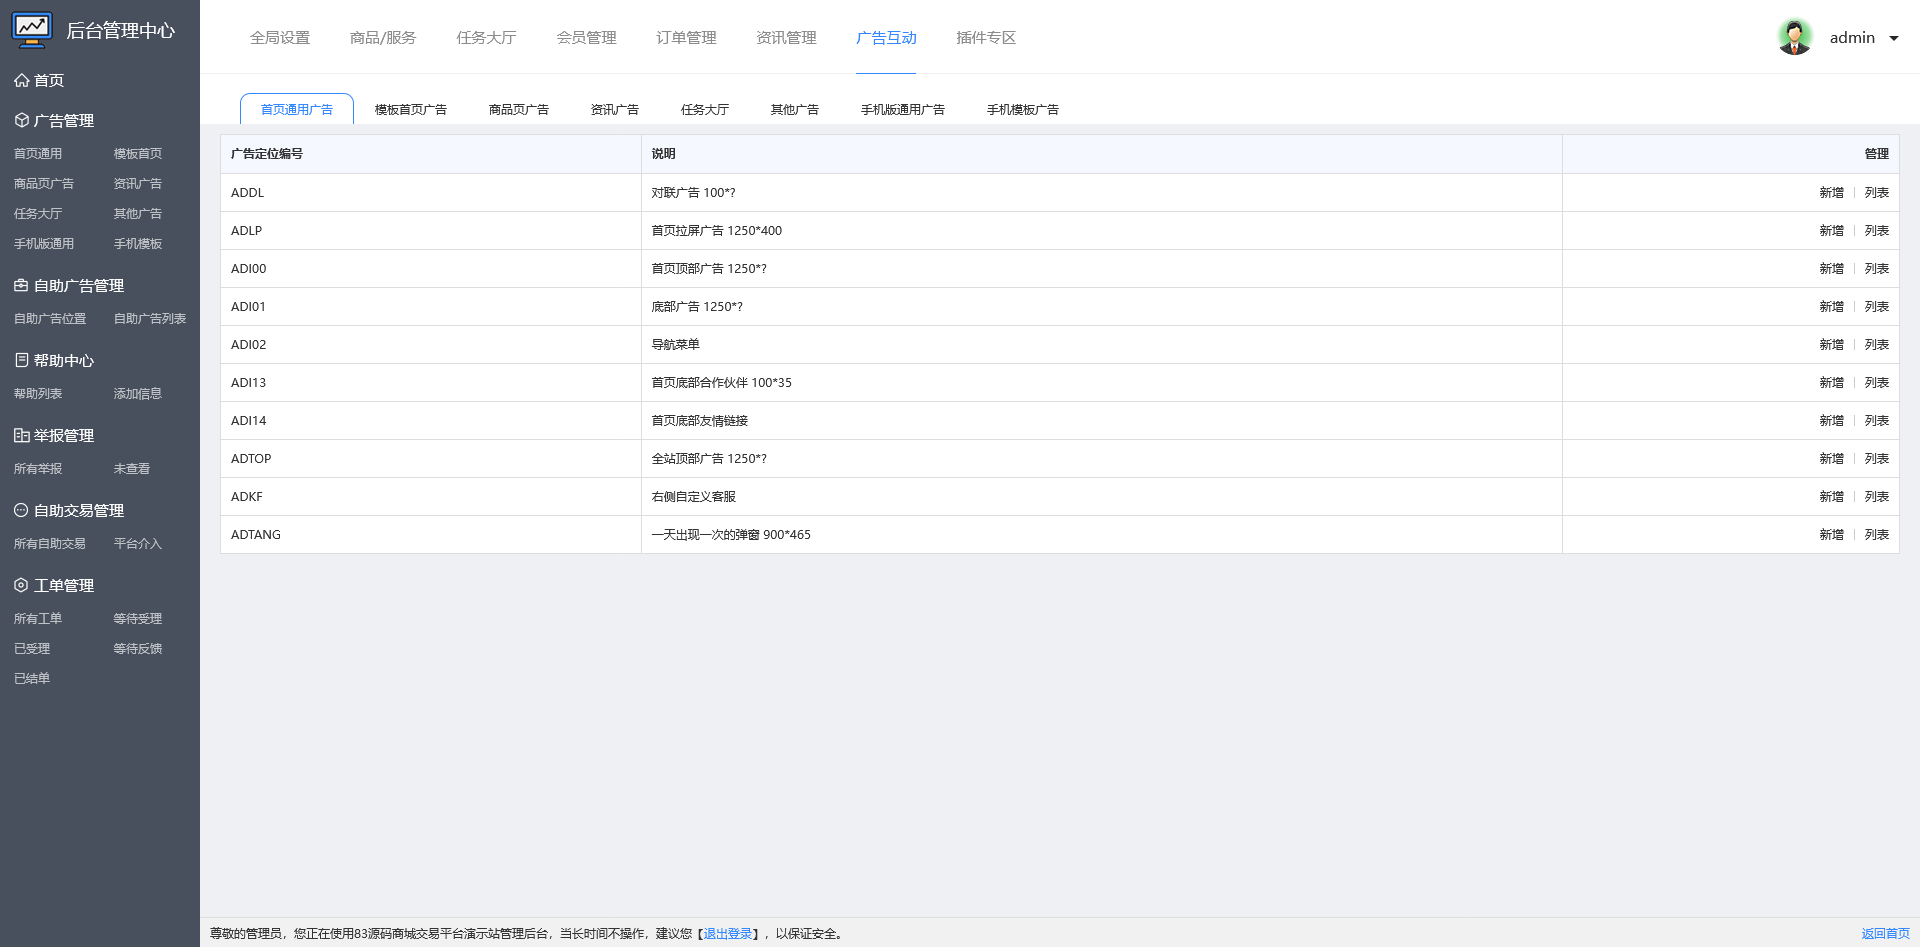1920x947 pixels.
Task: Click 列表 in the ADDL row
Action: 1877,193
